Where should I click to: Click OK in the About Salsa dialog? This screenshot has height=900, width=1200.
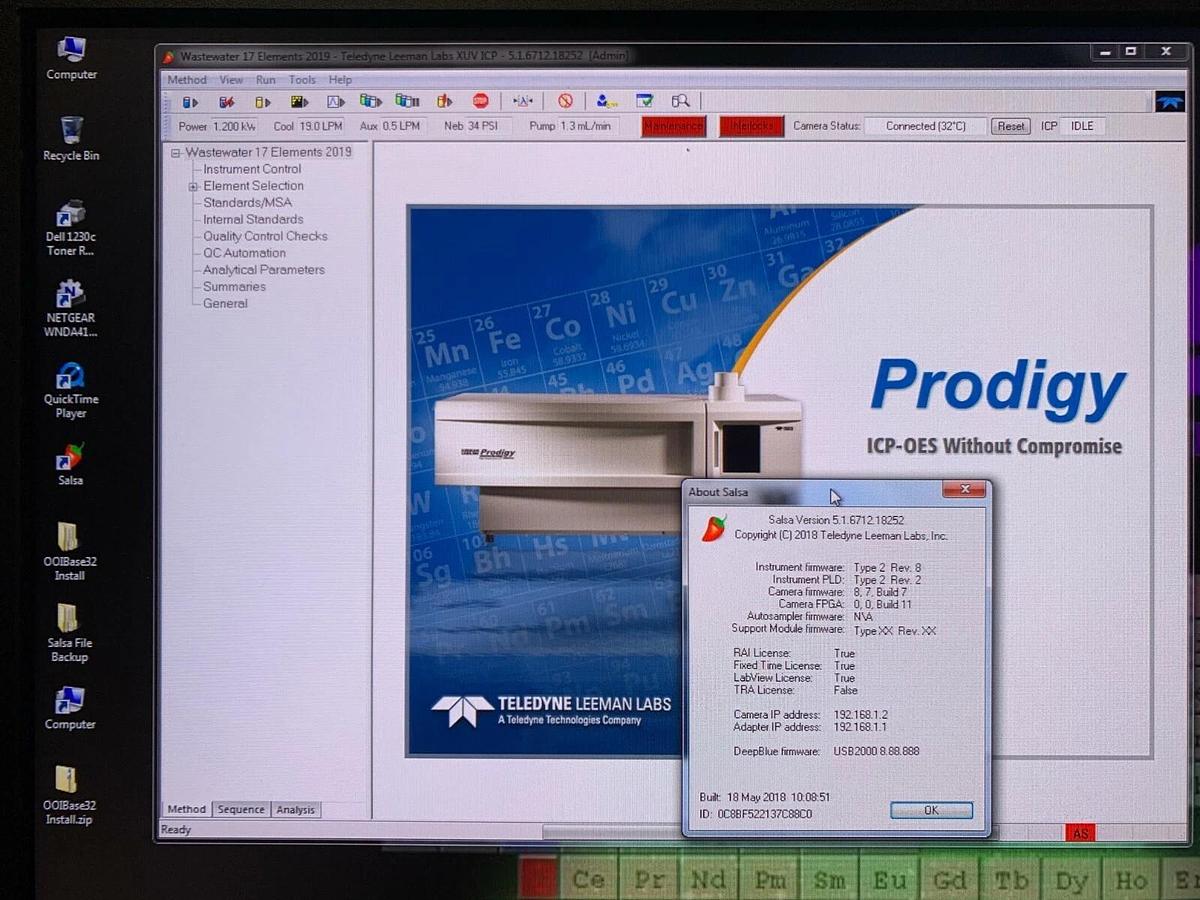click(x=931, y=810)
